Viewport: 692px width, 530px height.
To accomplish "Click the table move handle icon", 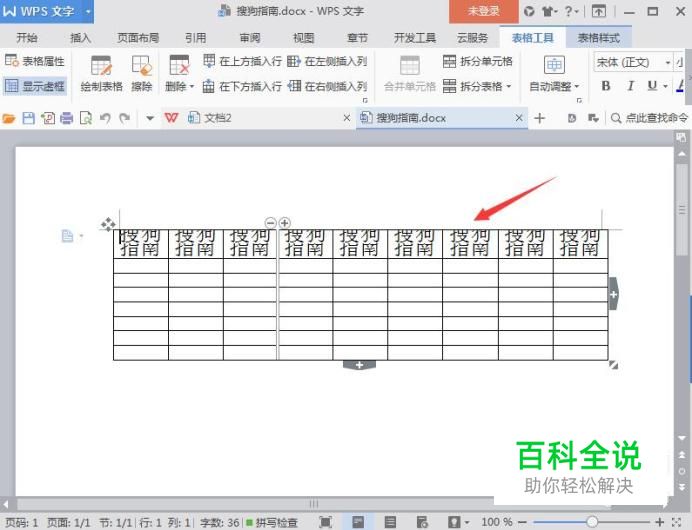I will click(108, 224).
